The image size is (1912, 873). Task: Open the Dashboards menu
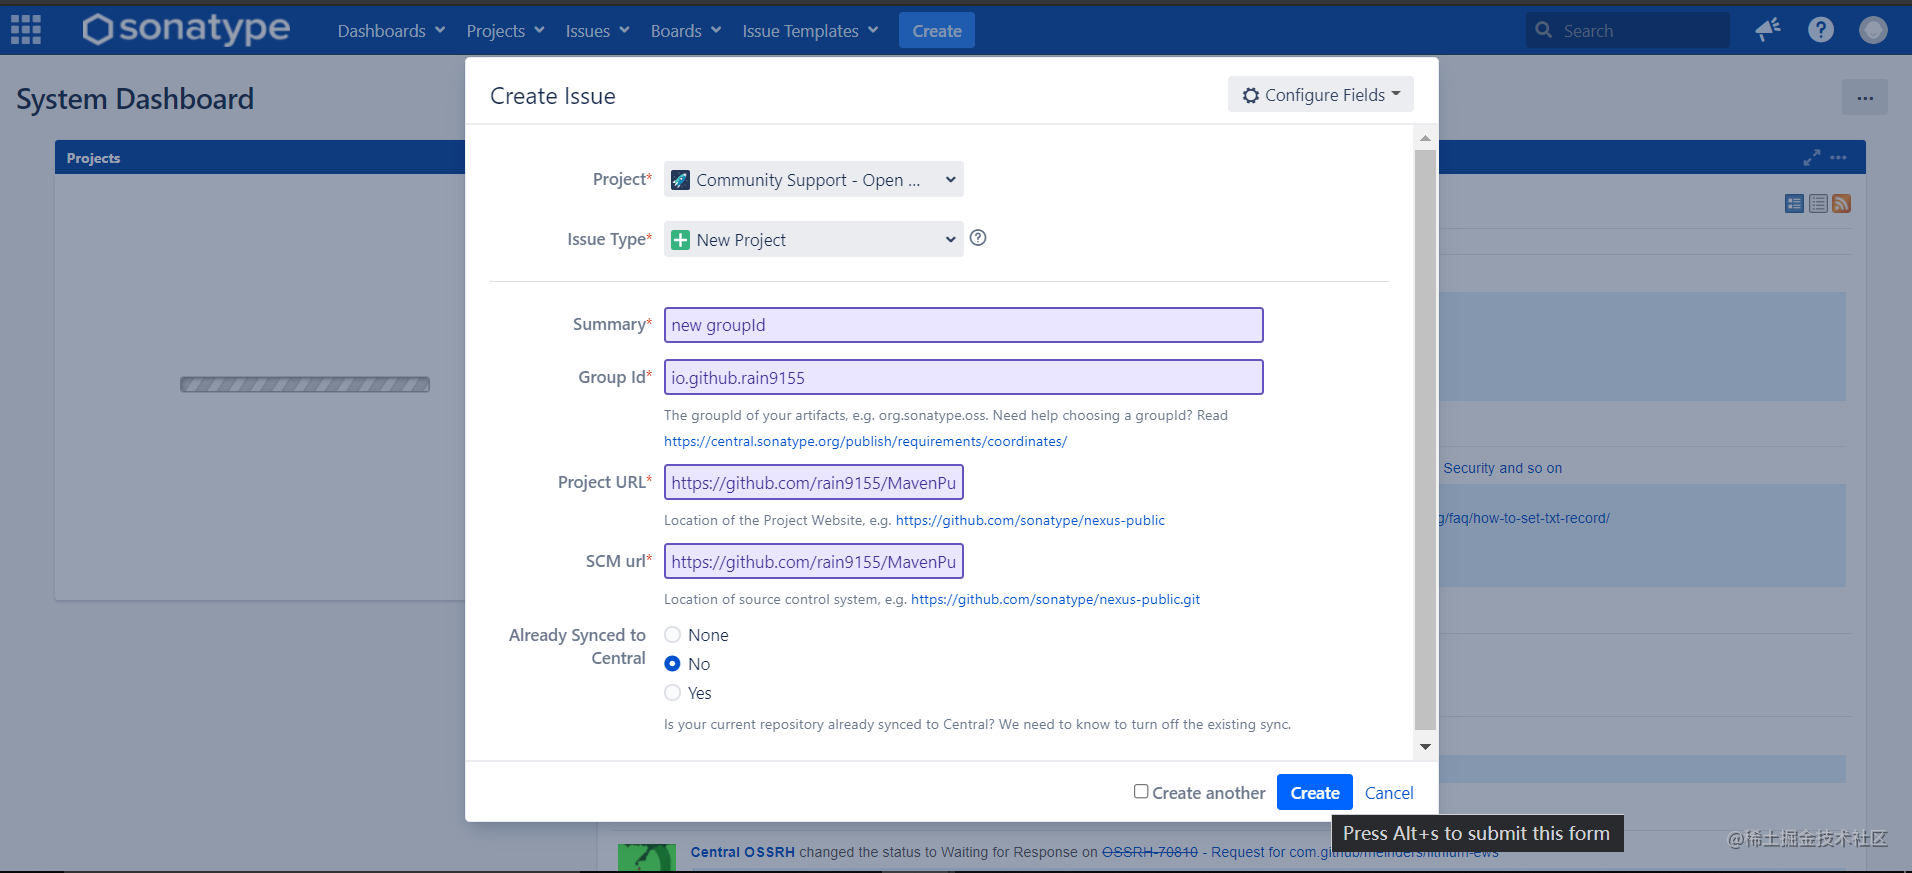point(391,31)
